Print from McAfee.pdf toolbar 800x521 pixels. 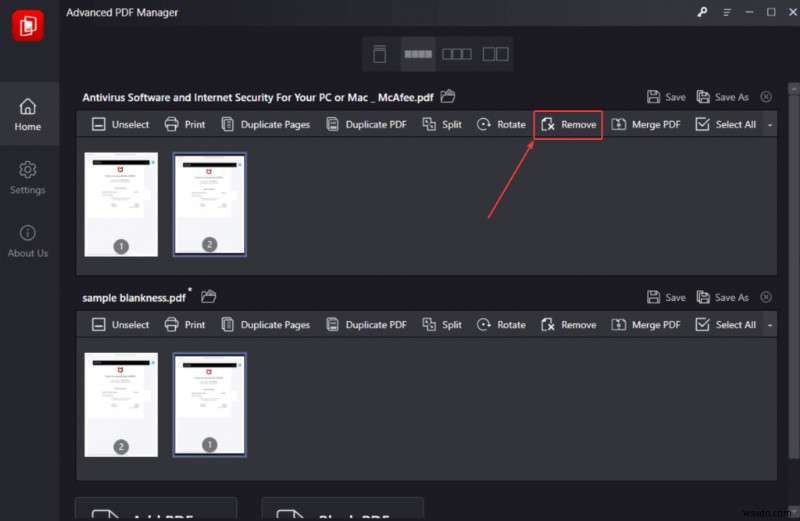(x=185, y=125)
